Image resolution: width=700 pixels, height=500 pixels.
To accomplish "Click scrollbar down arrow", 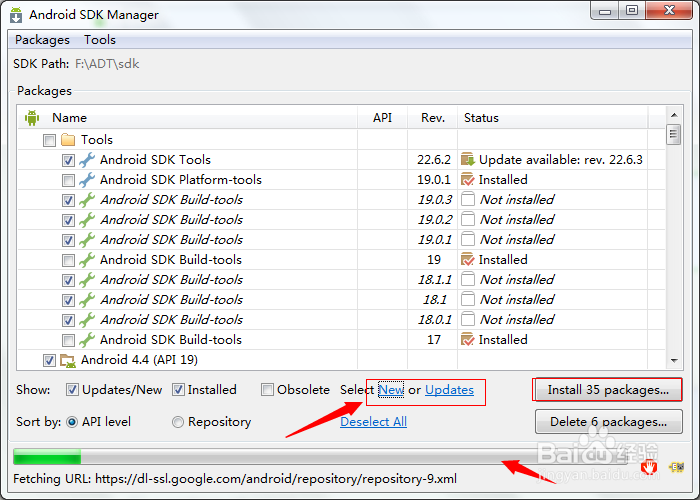I will coord(674,361).
